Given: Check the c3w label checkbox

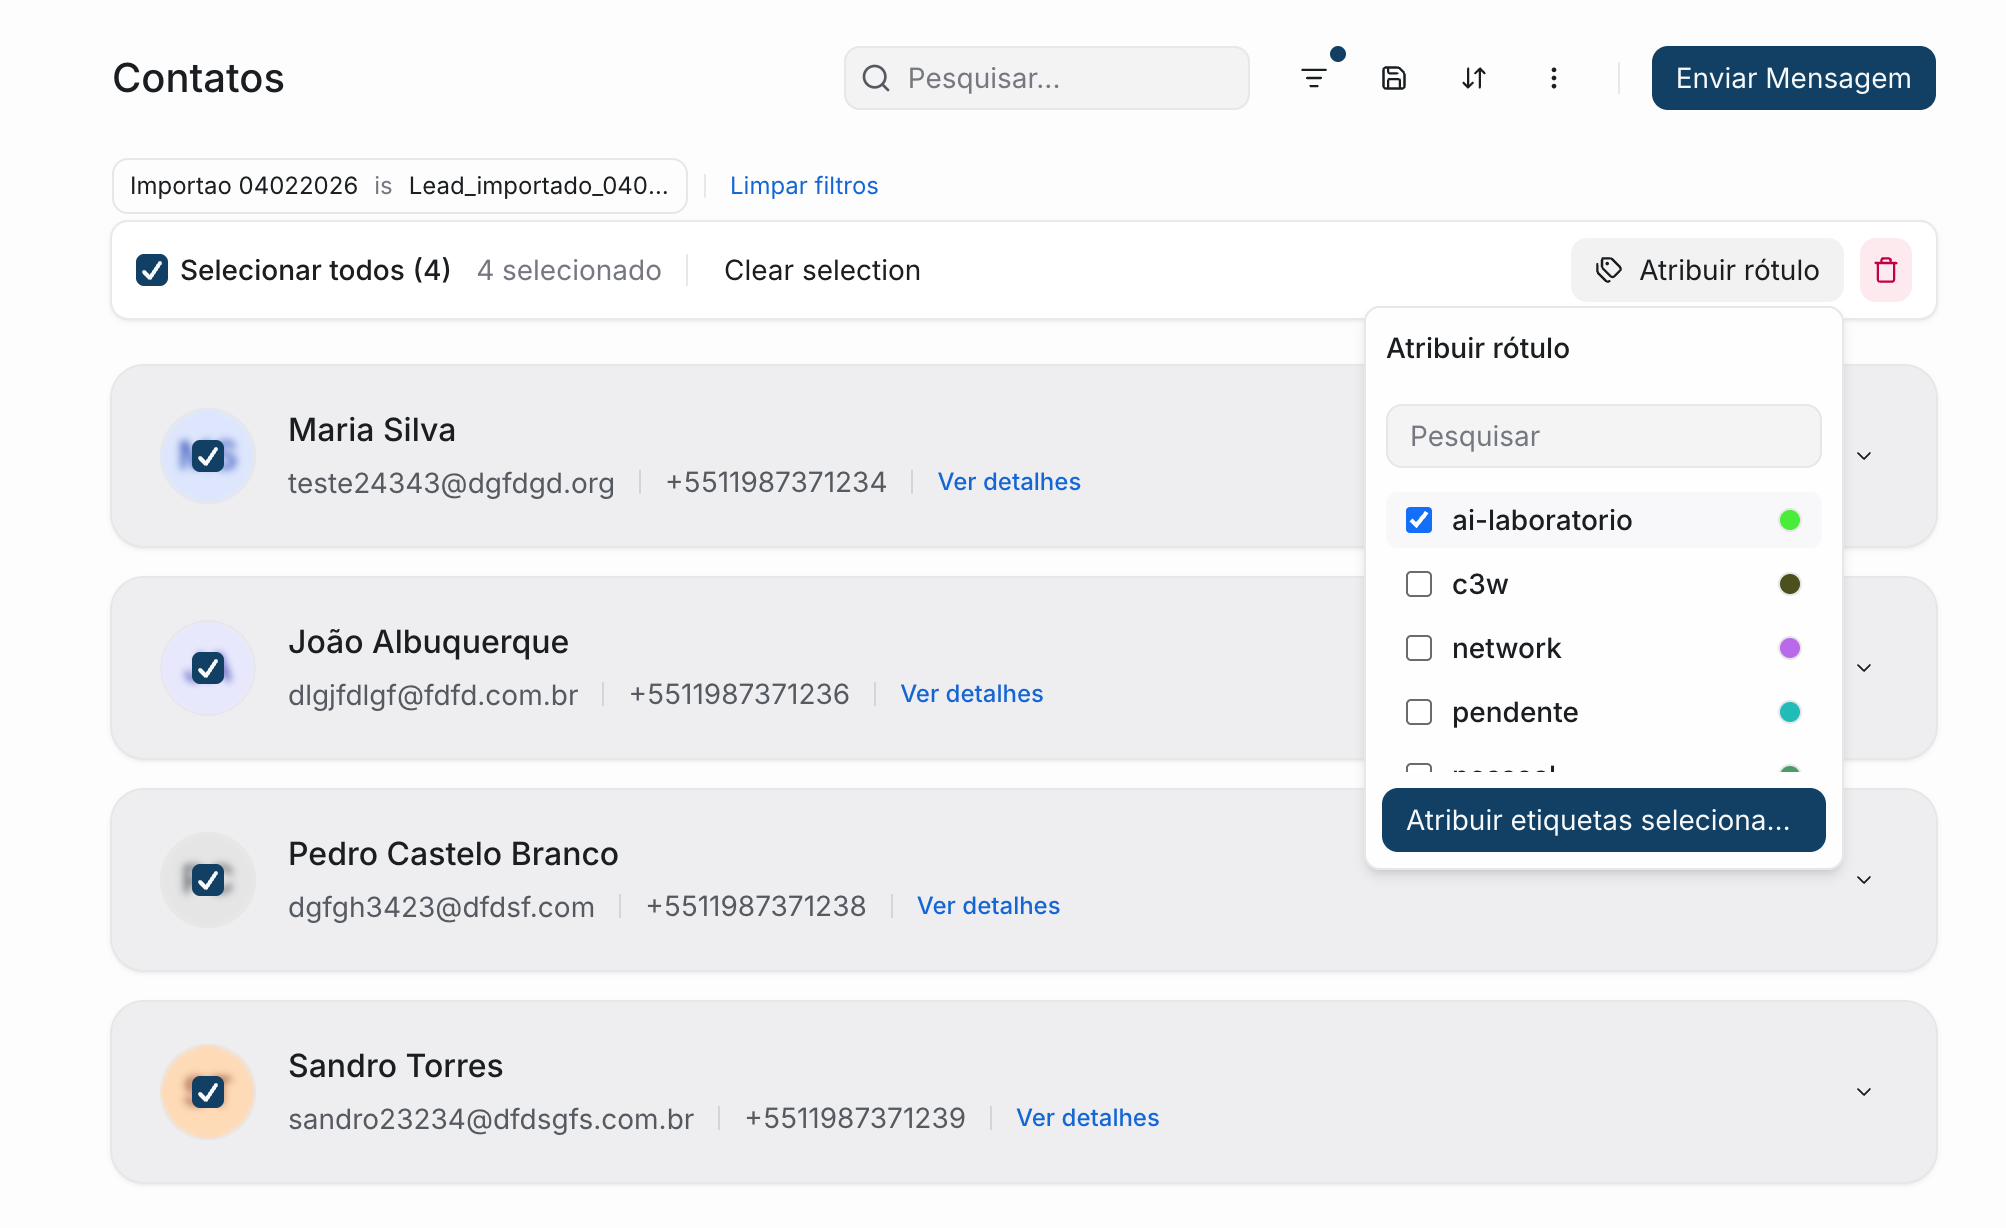Looking at the screenshot, I should [1418, 584].
